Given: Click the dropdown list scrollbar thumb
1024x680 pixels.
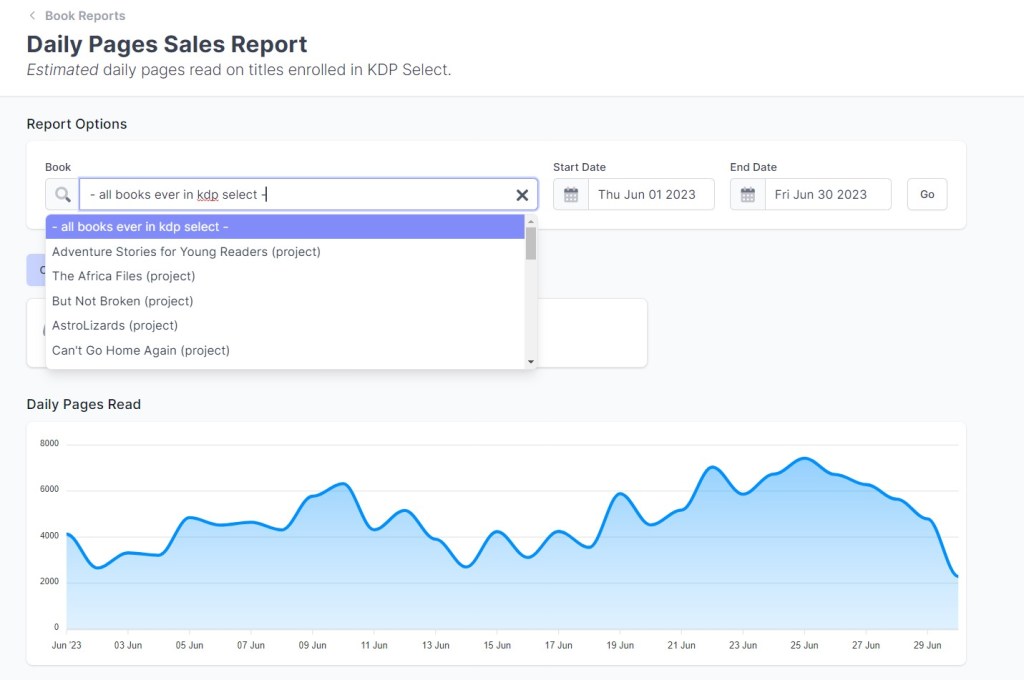Looking at the screenshot, I should click(531, 243).
